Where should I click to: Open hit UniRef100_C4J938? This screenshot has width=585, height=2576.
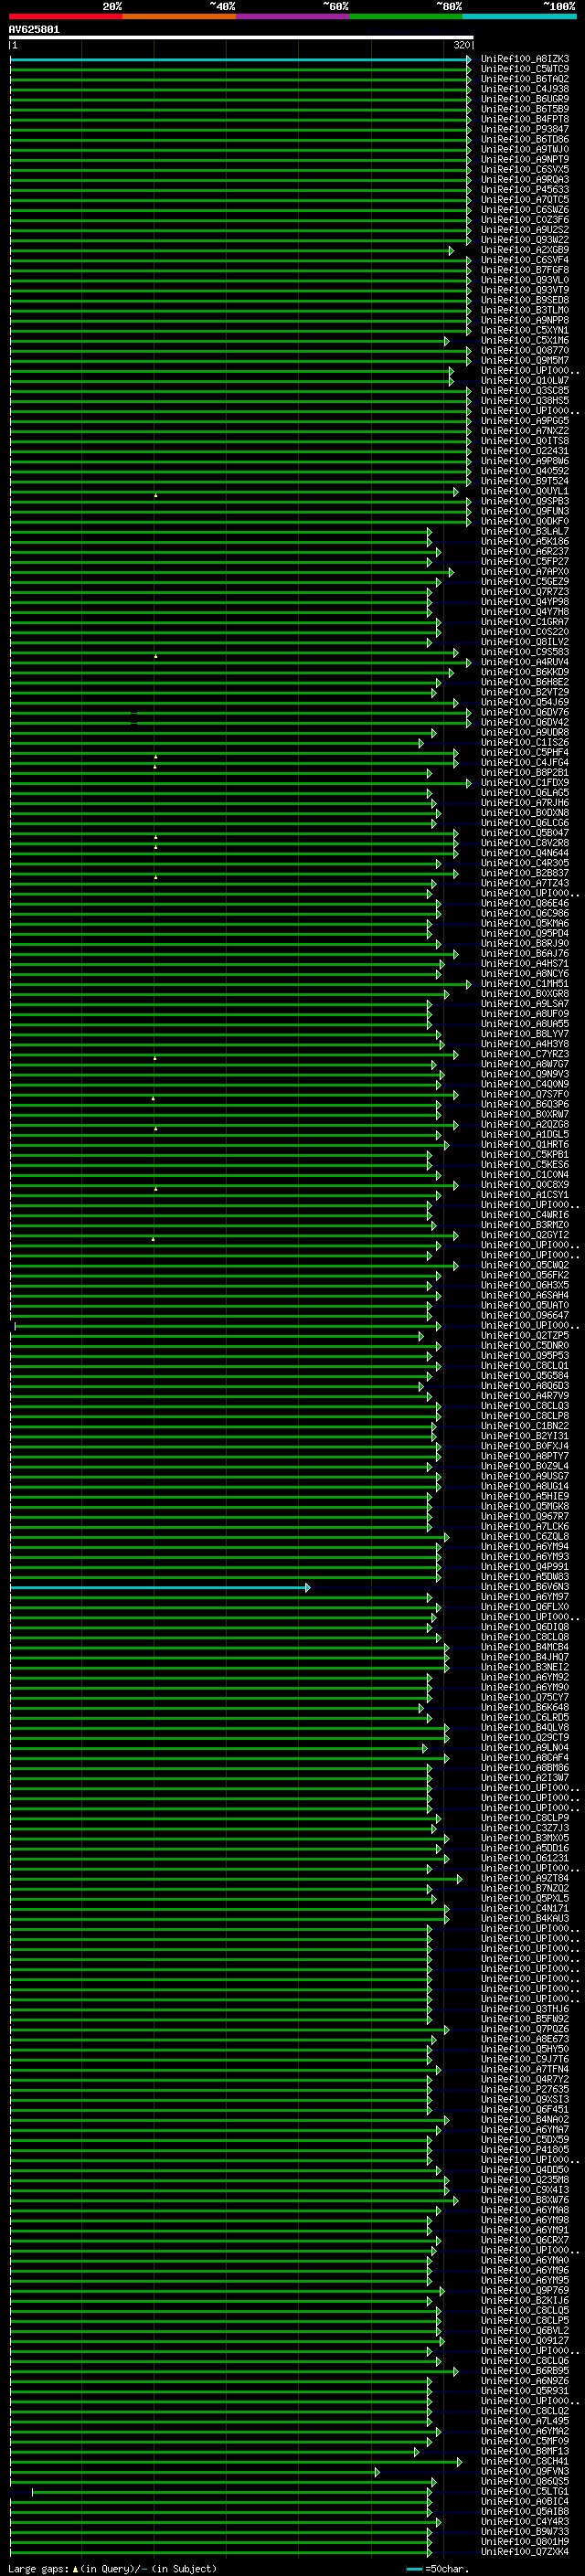tap(525, 89)
